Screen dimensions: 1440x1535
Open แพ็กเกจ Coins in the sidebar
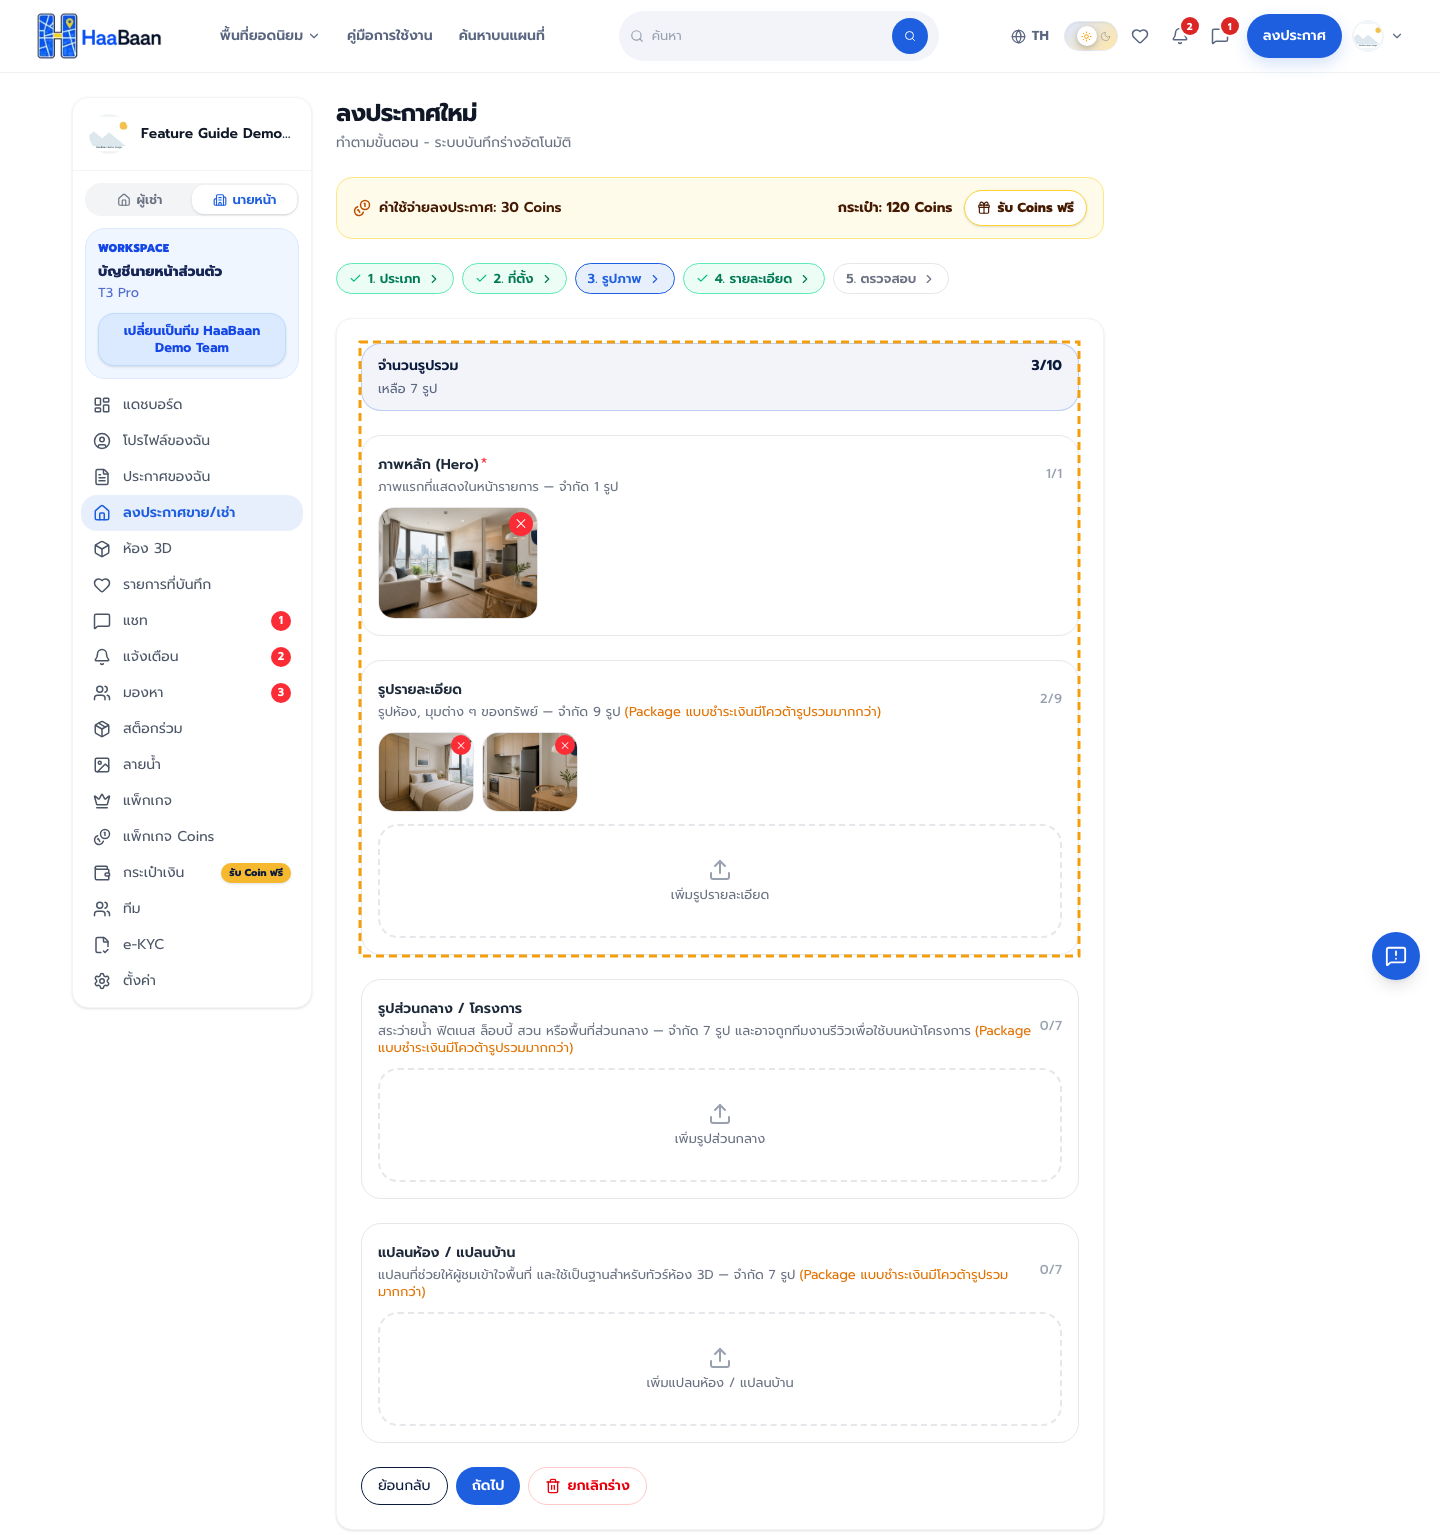(x=192, y=837)
